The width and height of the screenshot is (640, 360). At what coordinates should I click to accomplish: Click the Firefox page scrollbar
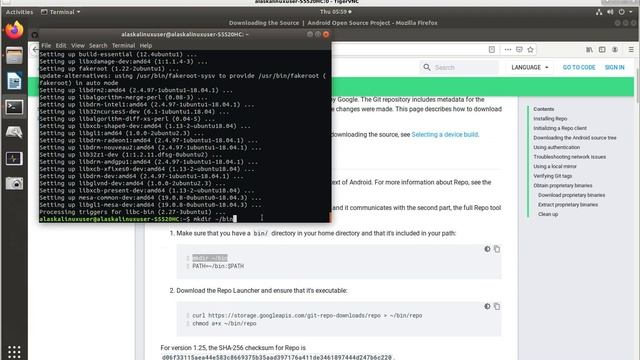637,86
